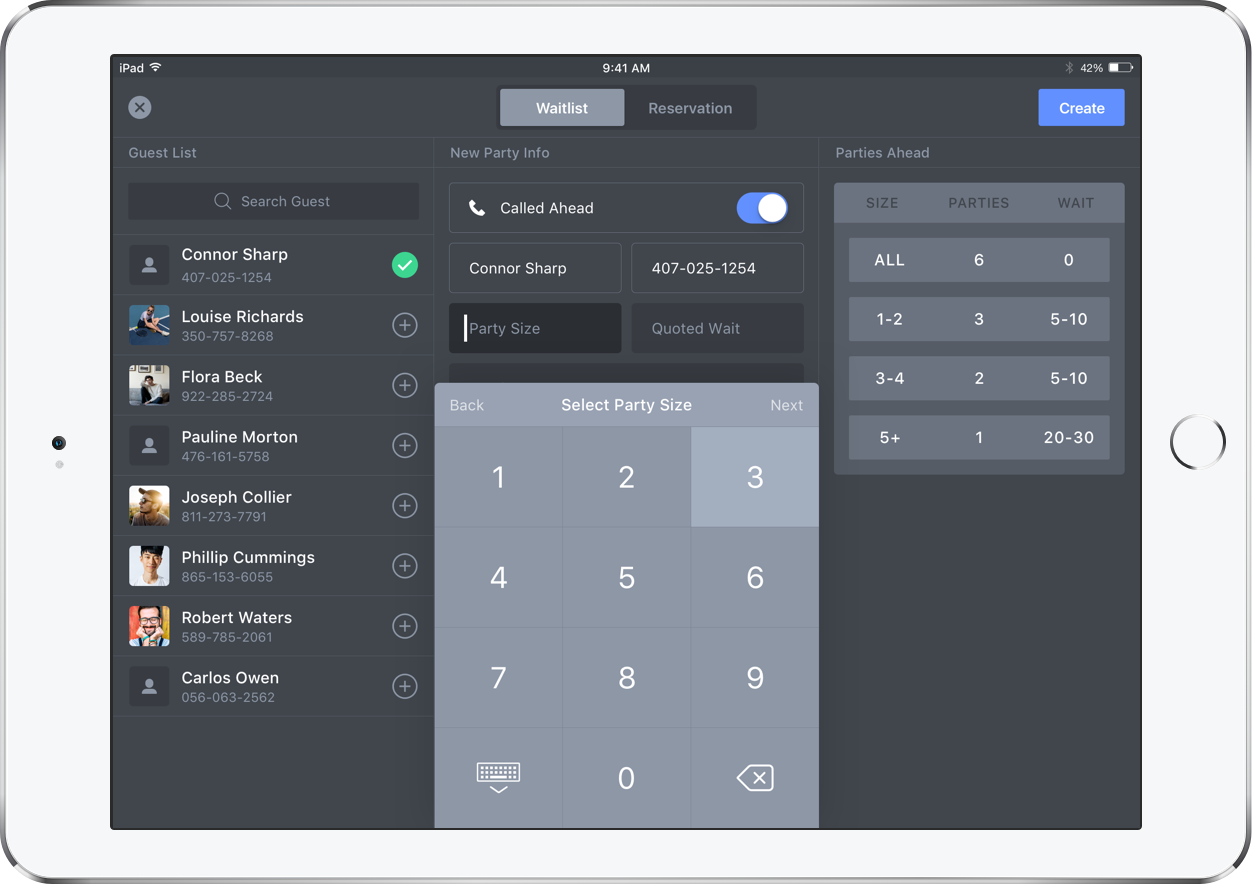
Task: Click the search magnifier icon
Action: pos(223,201)
